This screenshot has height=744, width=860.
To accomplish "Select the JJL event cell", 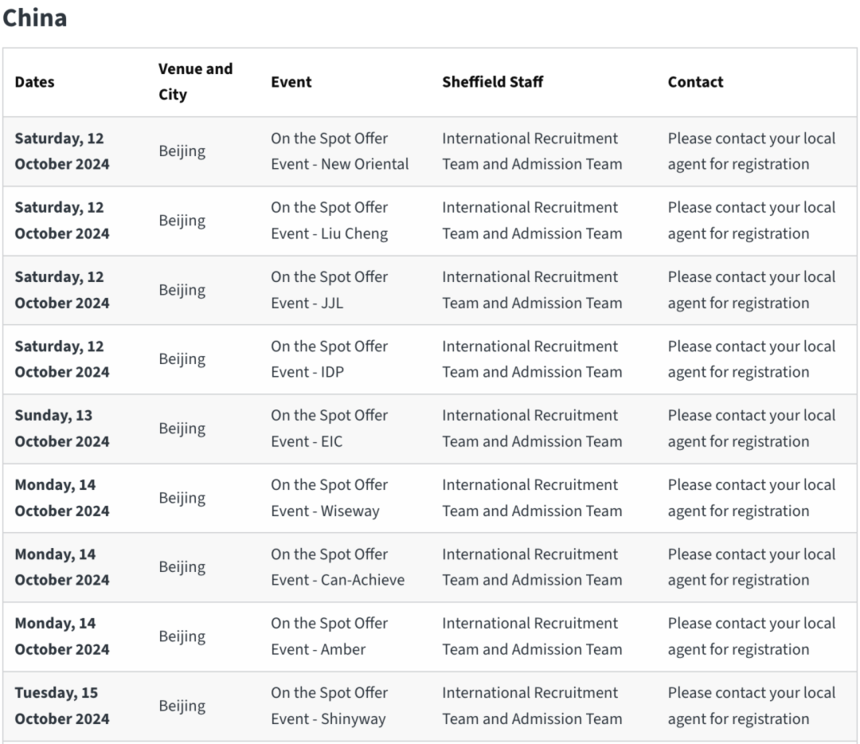I will coord(329,290).
